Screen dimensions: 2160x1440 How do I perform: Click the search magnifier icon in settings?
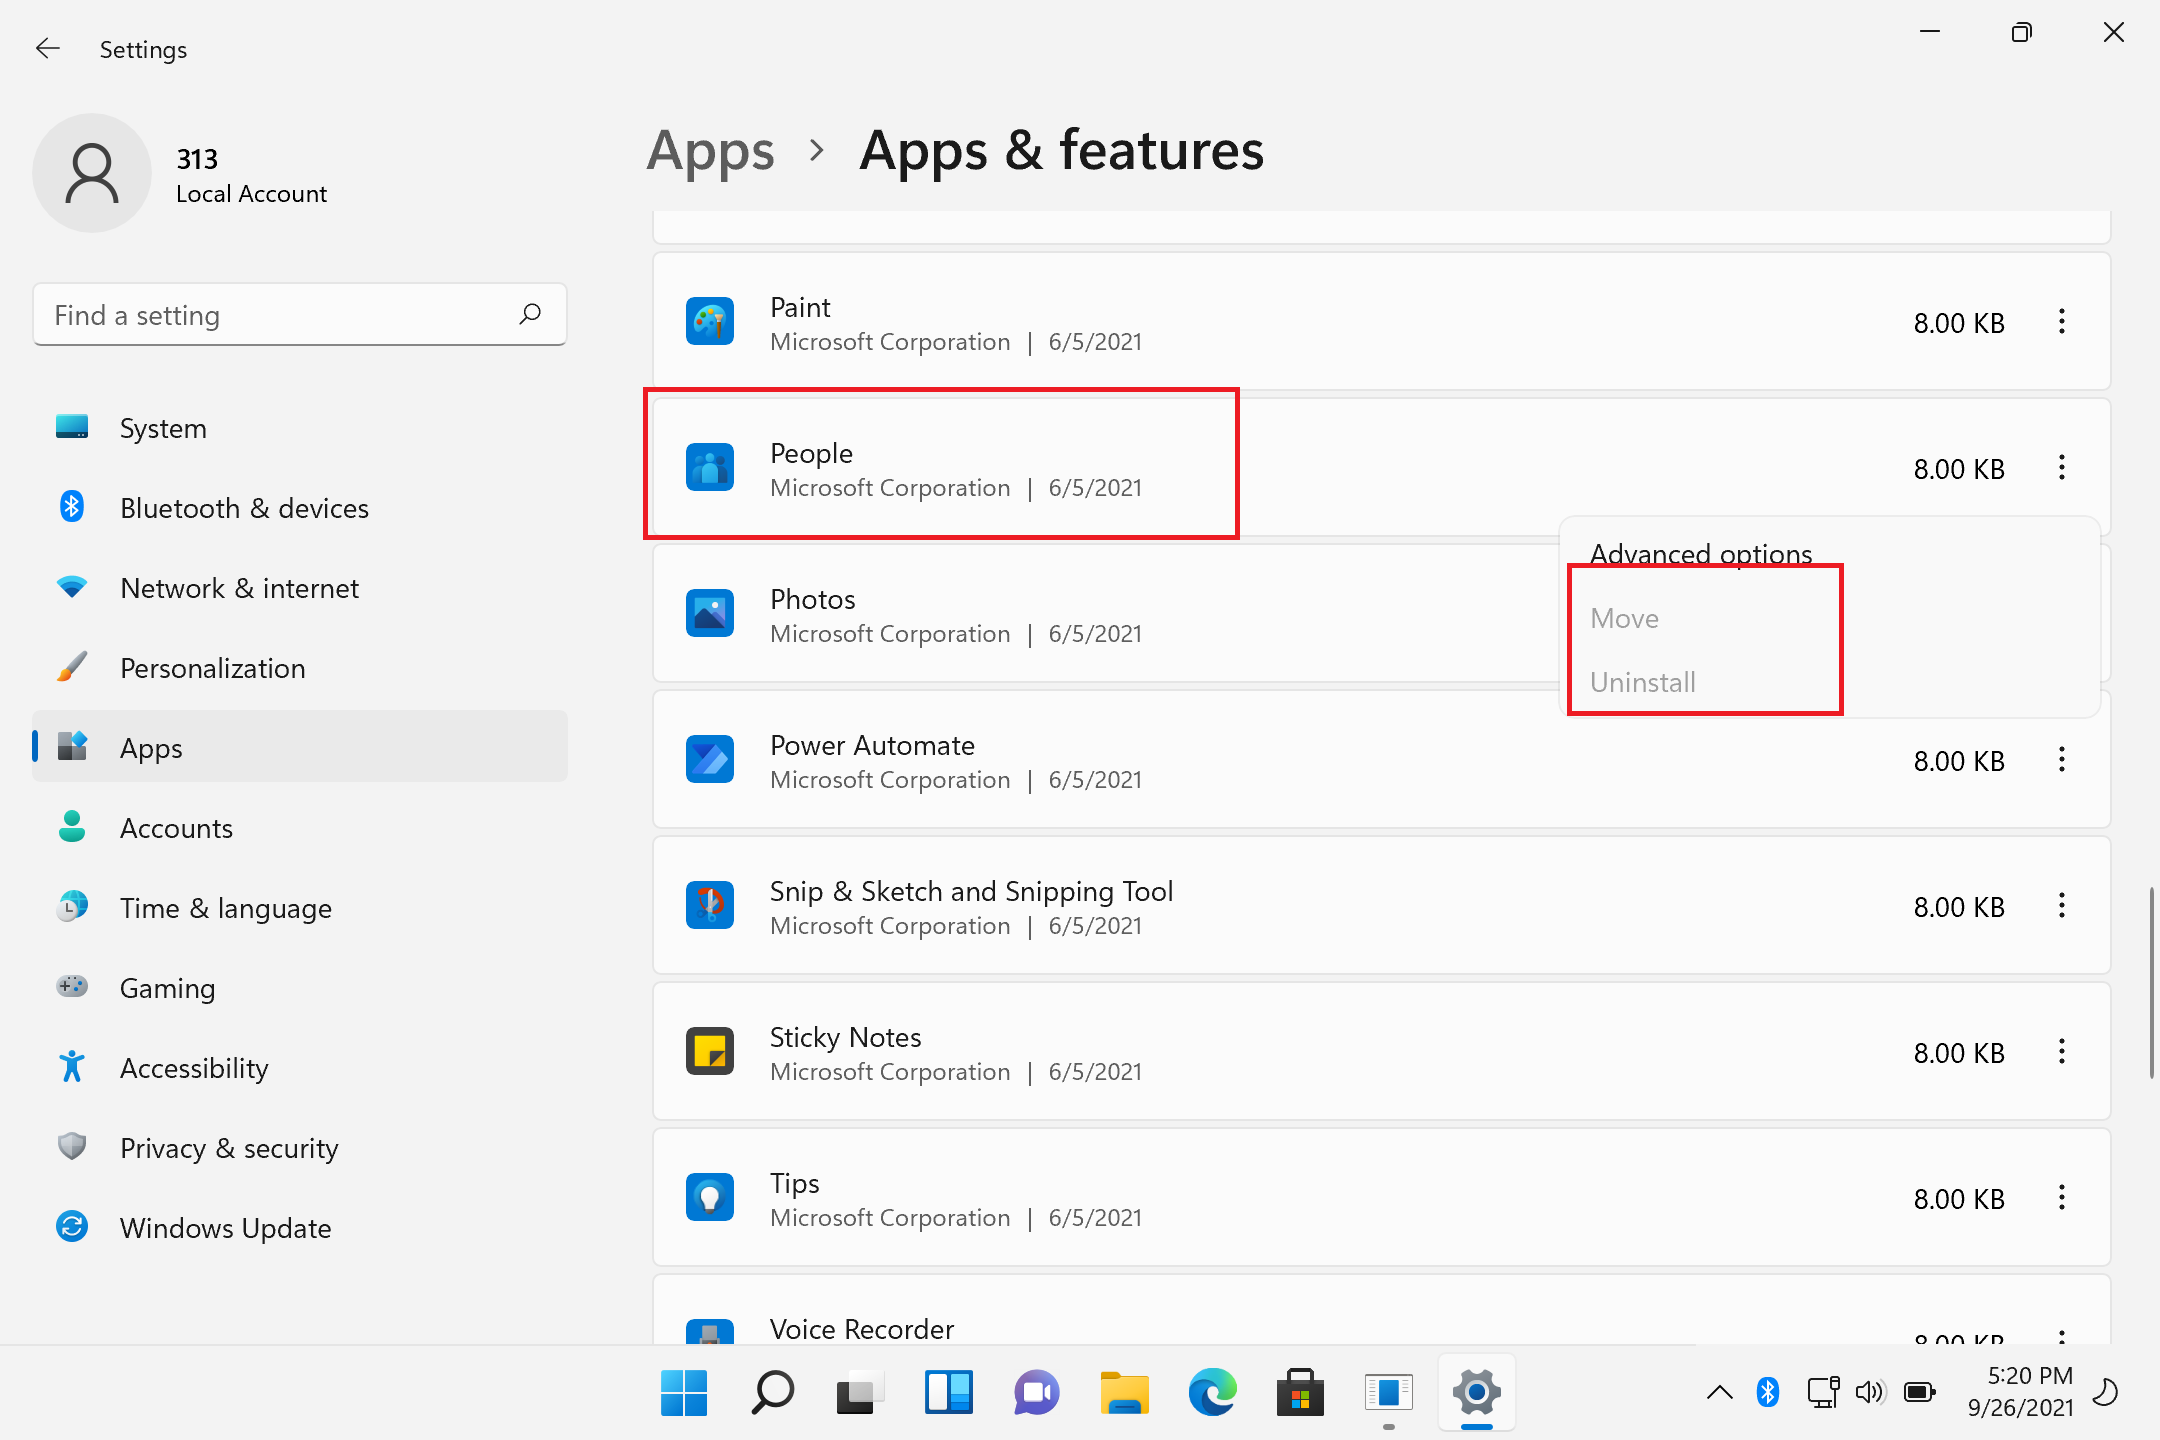point(530,315)
